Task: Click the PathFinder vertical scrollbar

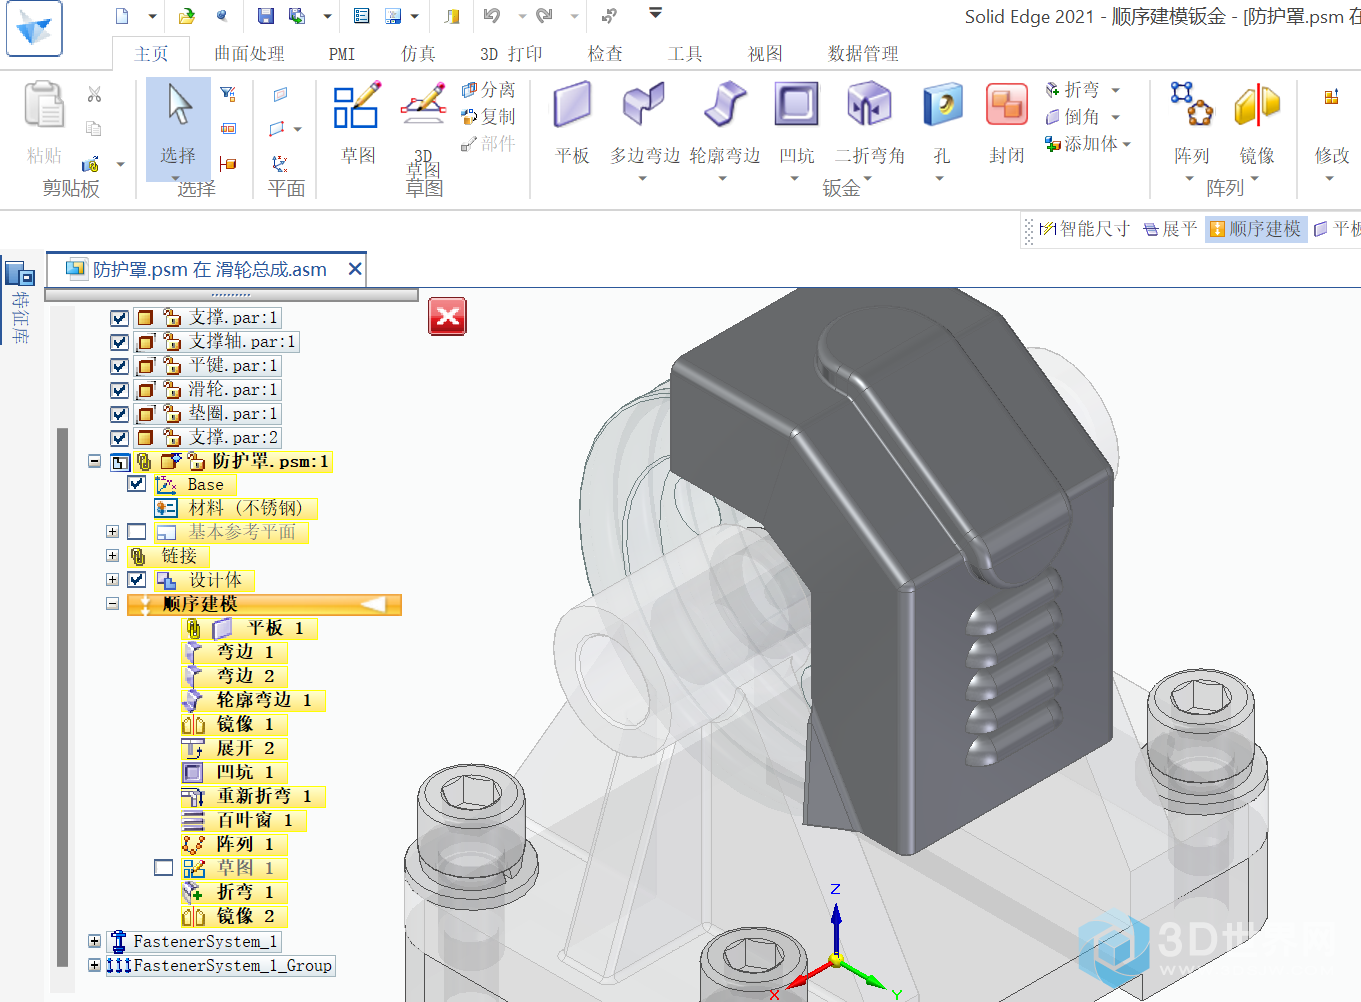Action: pos(62,697)
